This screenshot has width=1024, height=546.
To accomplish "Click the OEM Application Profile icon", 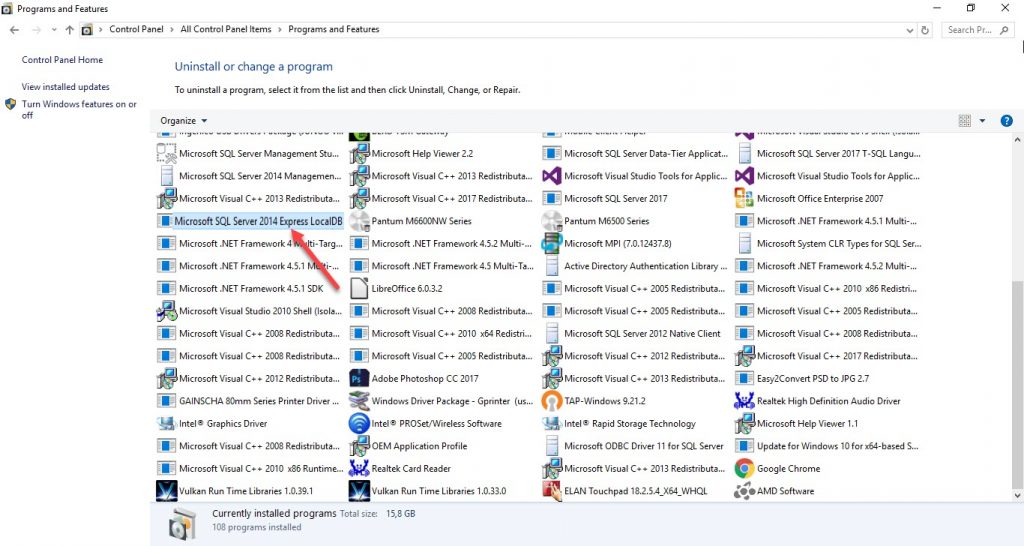I will [359, 446].
